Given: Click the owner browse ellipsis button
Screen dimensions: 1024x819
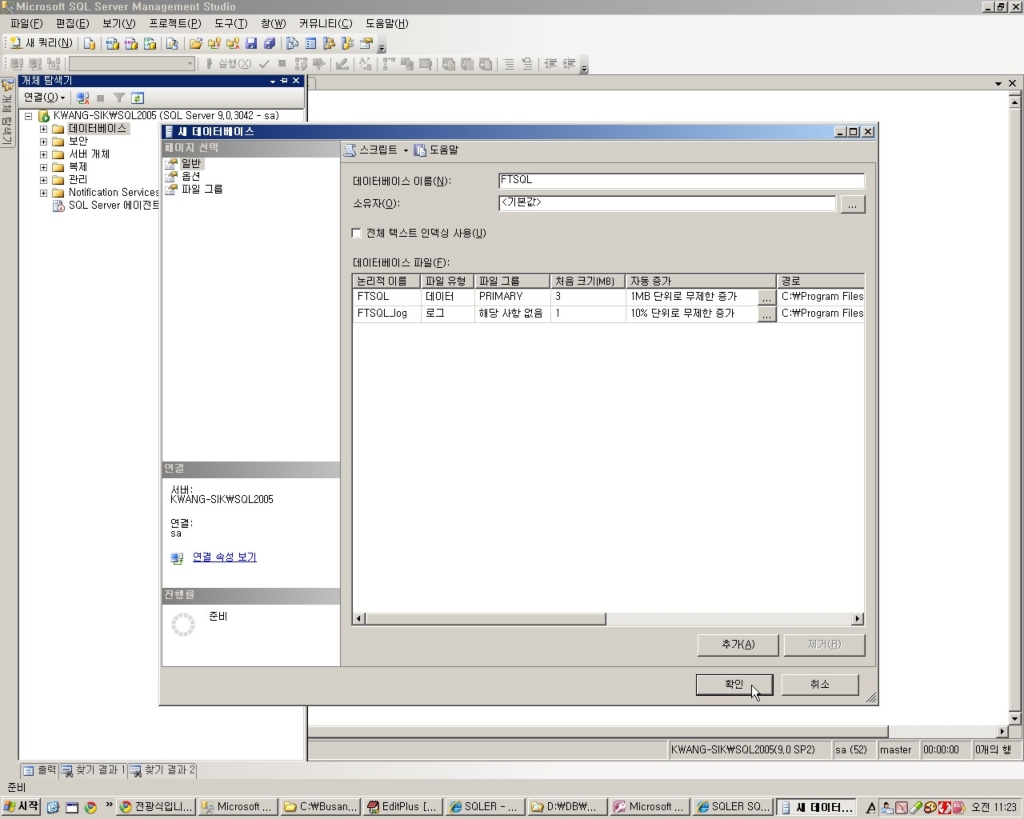Looking at the screenshot, I should click(852, 204).
